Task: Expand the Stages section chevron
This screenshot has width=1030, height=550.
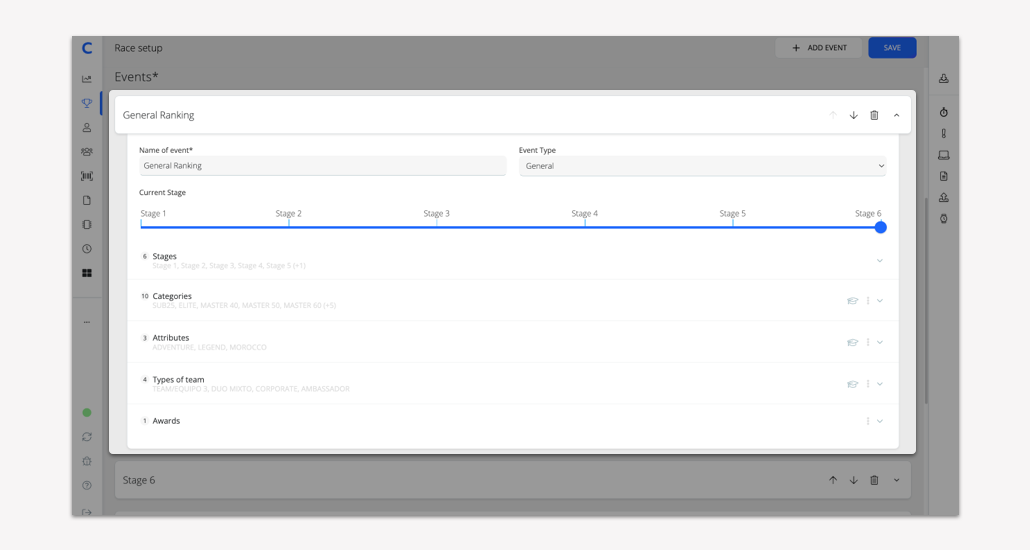Action: coord(880,261)
